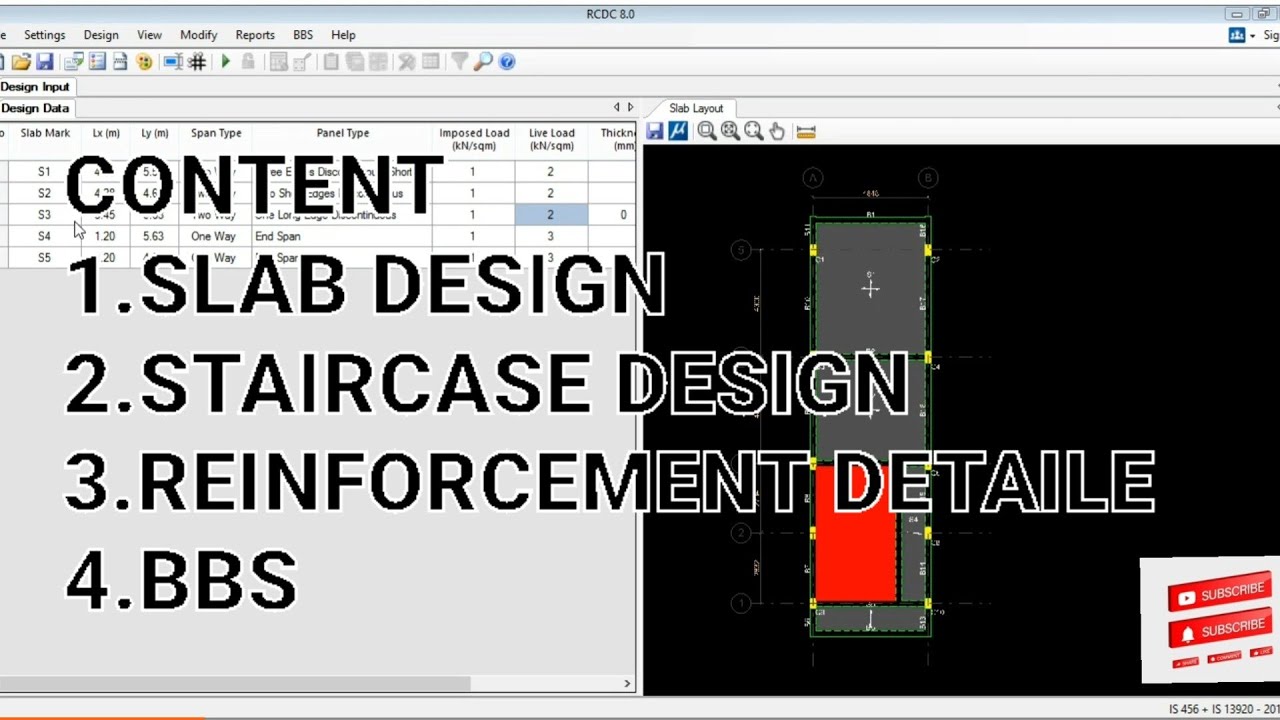Click the right scroll arrow of the table scrollbar
This screenshot has height=720, width=1280.
point(627,684)
